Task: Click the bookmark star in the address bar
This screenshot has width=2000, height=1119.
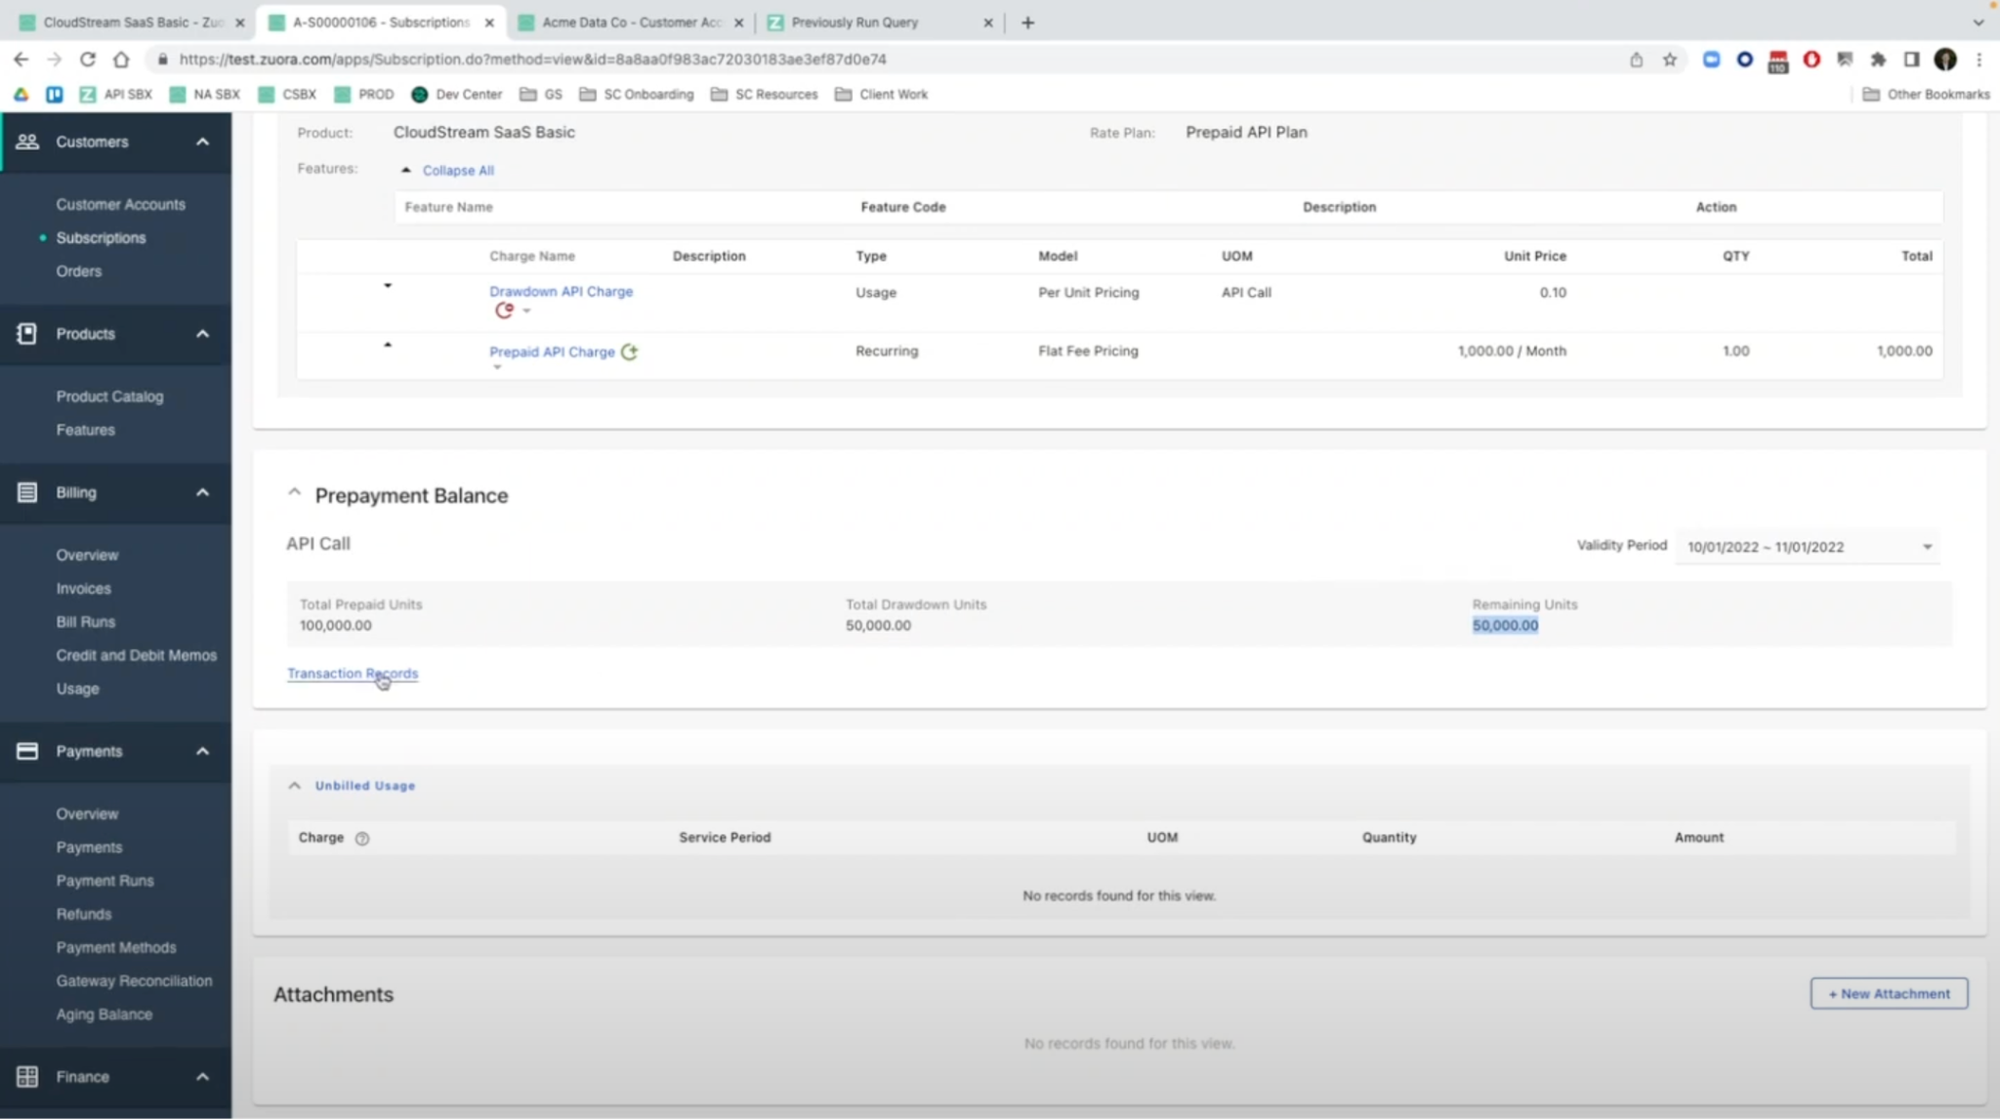Action: click(1669, 59)
